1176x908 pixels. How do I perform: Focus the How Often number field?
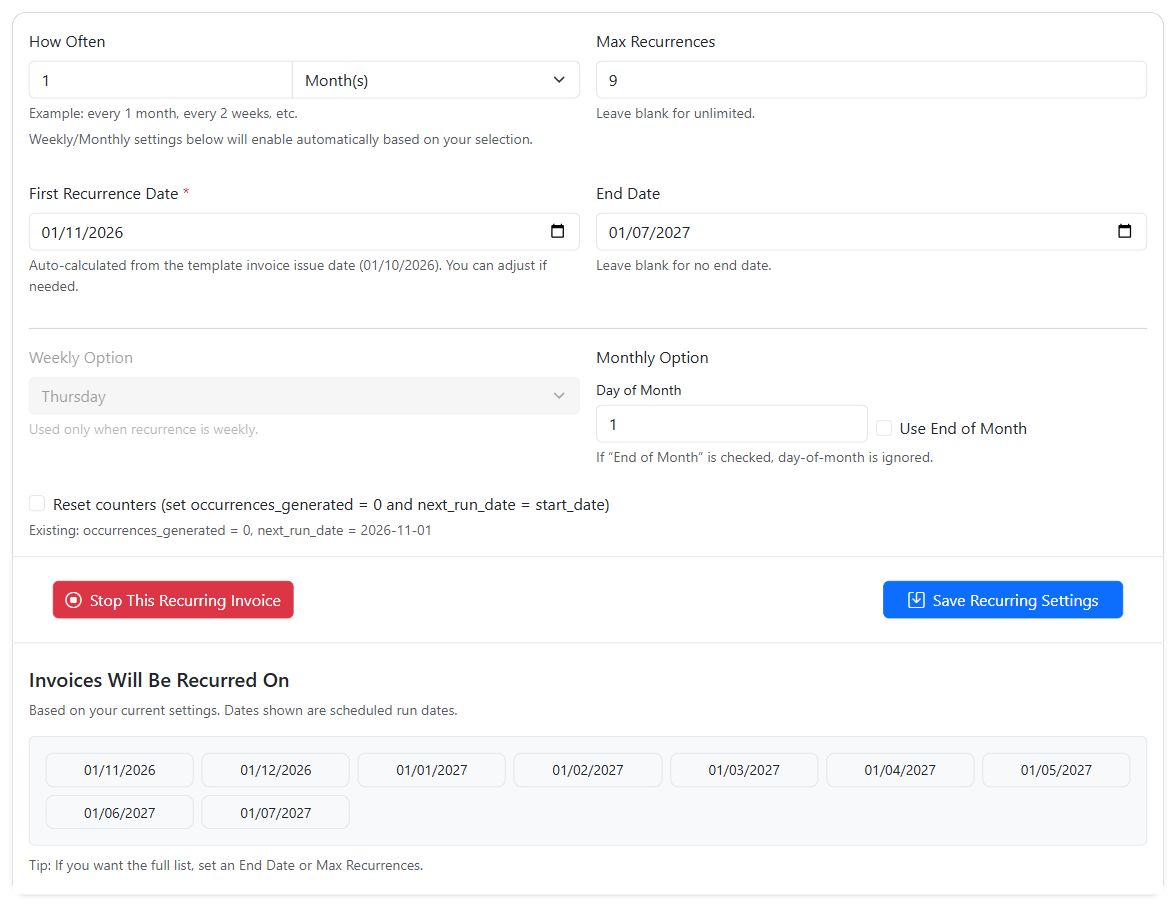pyautogui.click(x=160, y=80)
